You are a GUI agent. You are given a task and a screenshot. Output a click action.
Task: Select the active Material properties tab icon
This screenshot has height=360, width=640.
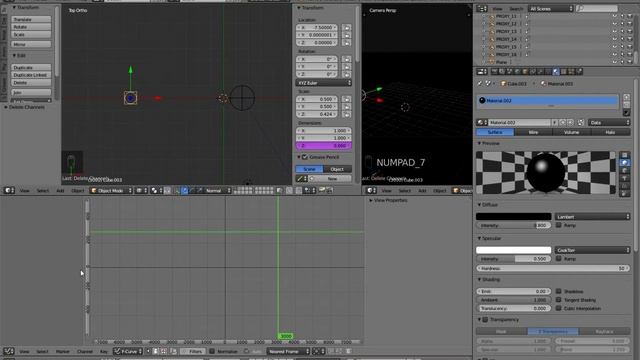(x=556, y=71)
